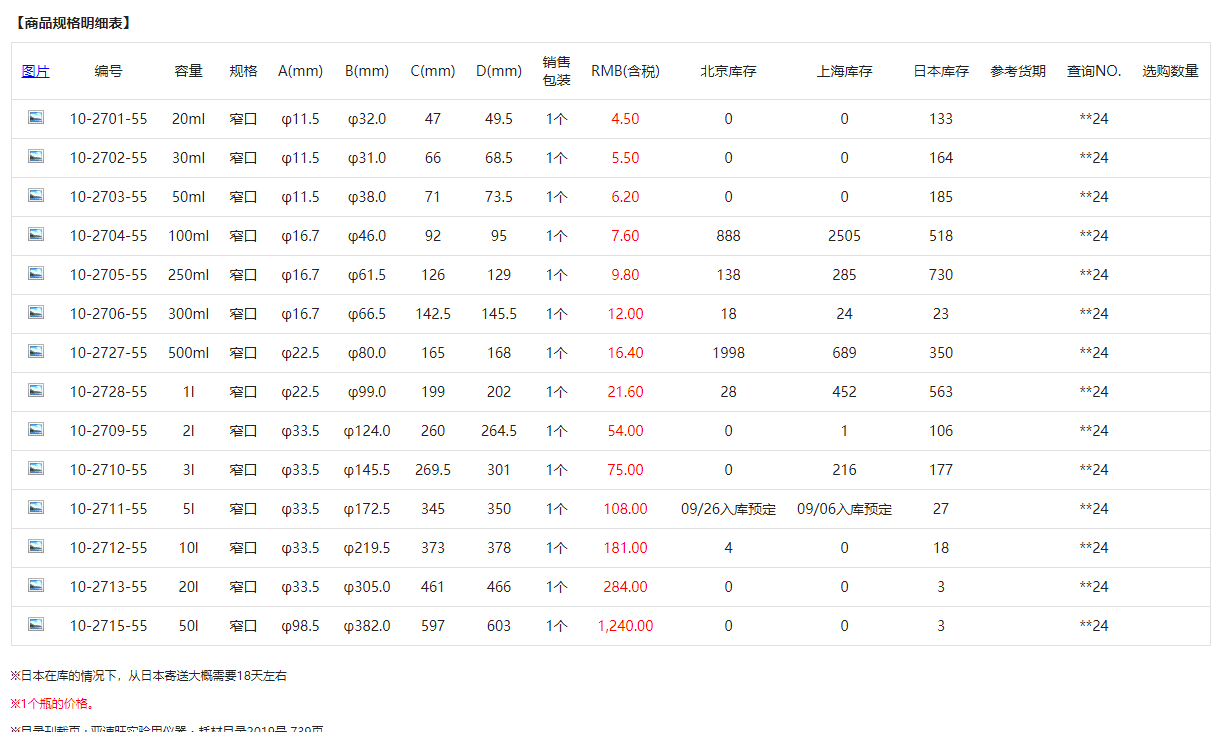Click the image icon for the 250ml bottle

(36, 273)
